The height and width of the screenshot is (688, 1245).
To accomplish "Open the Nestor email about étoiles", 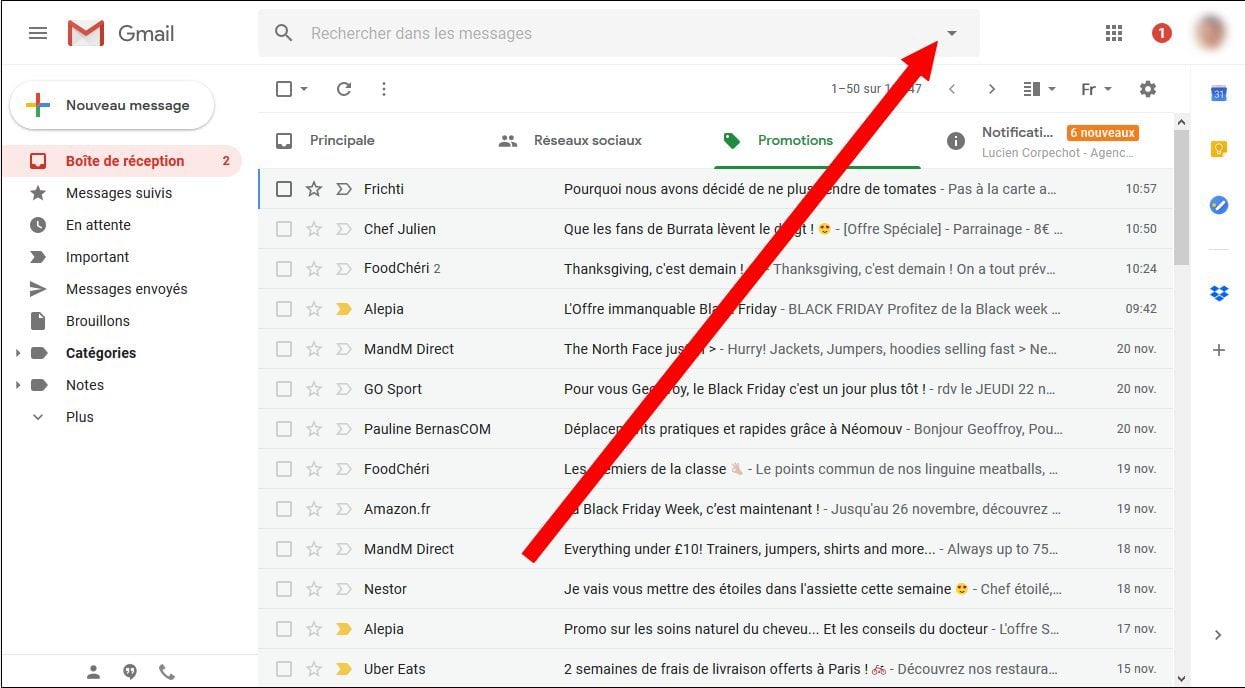I will 716,589.
